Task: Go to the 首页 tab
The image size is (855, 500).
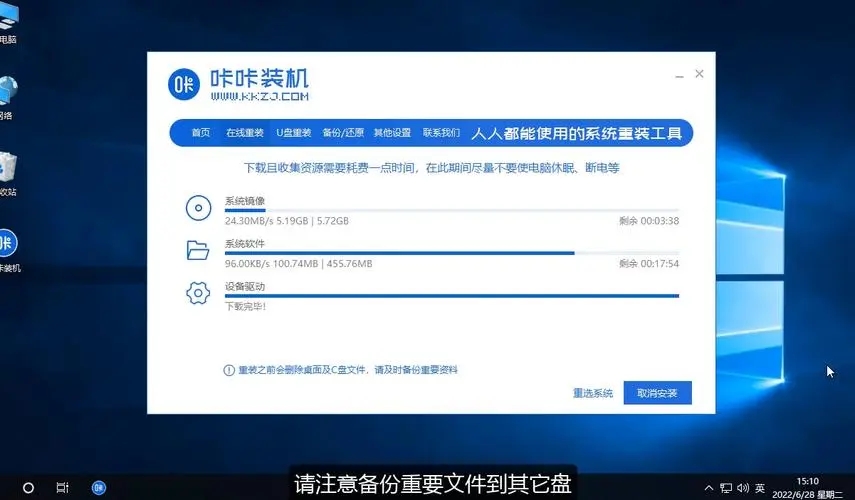Action: (x=201, y=132)
